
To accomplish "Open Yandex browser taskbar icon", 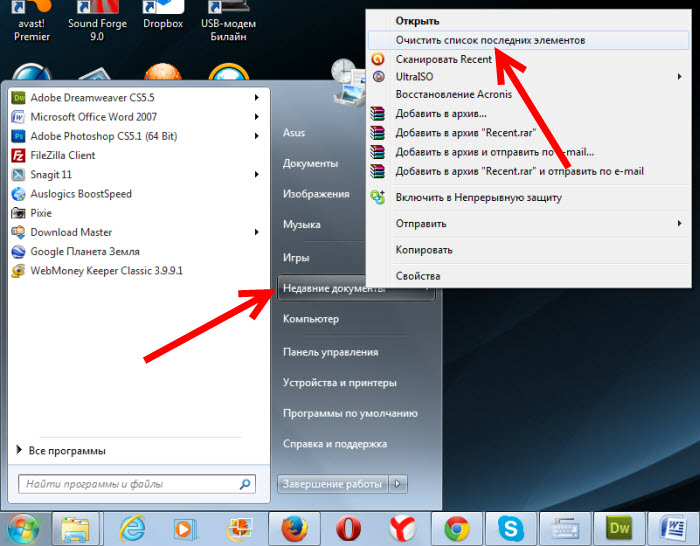I will click(403, 527).
